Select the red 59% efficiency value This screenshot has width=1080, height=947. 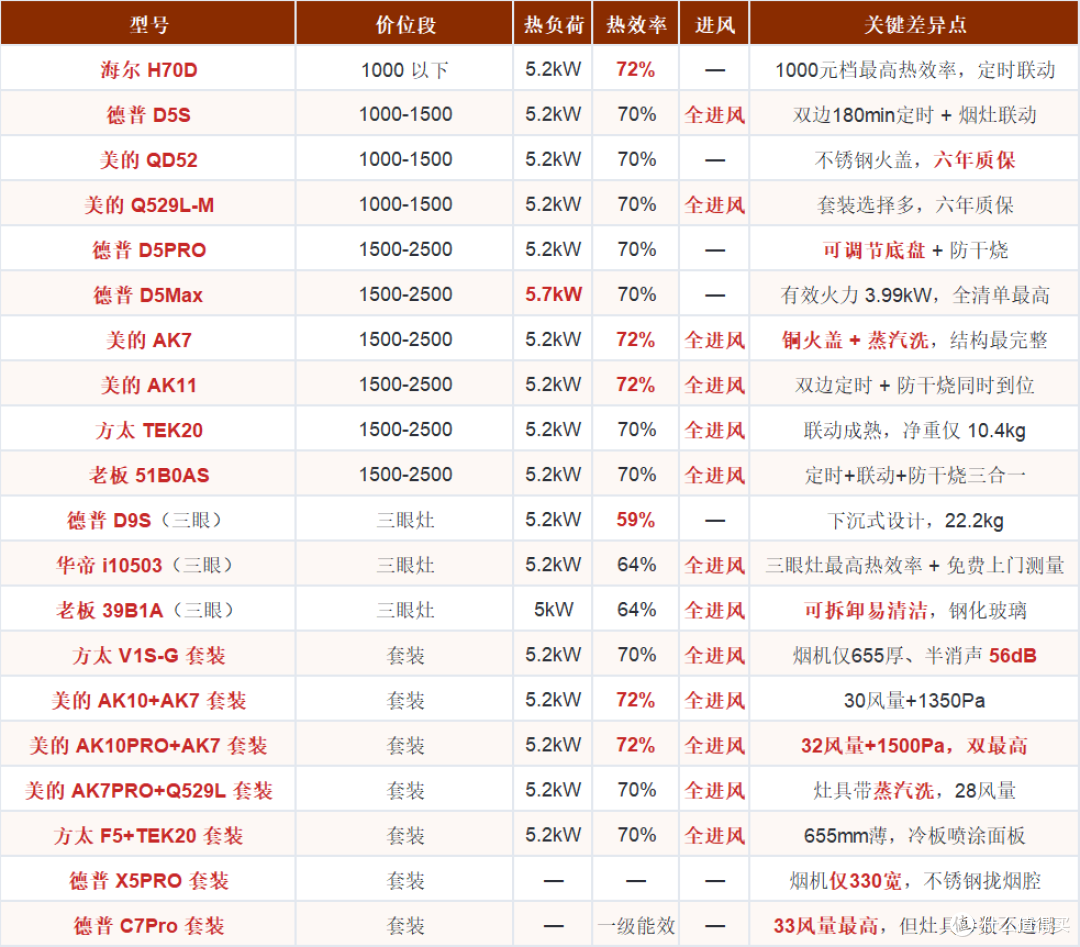pos(636,520)
